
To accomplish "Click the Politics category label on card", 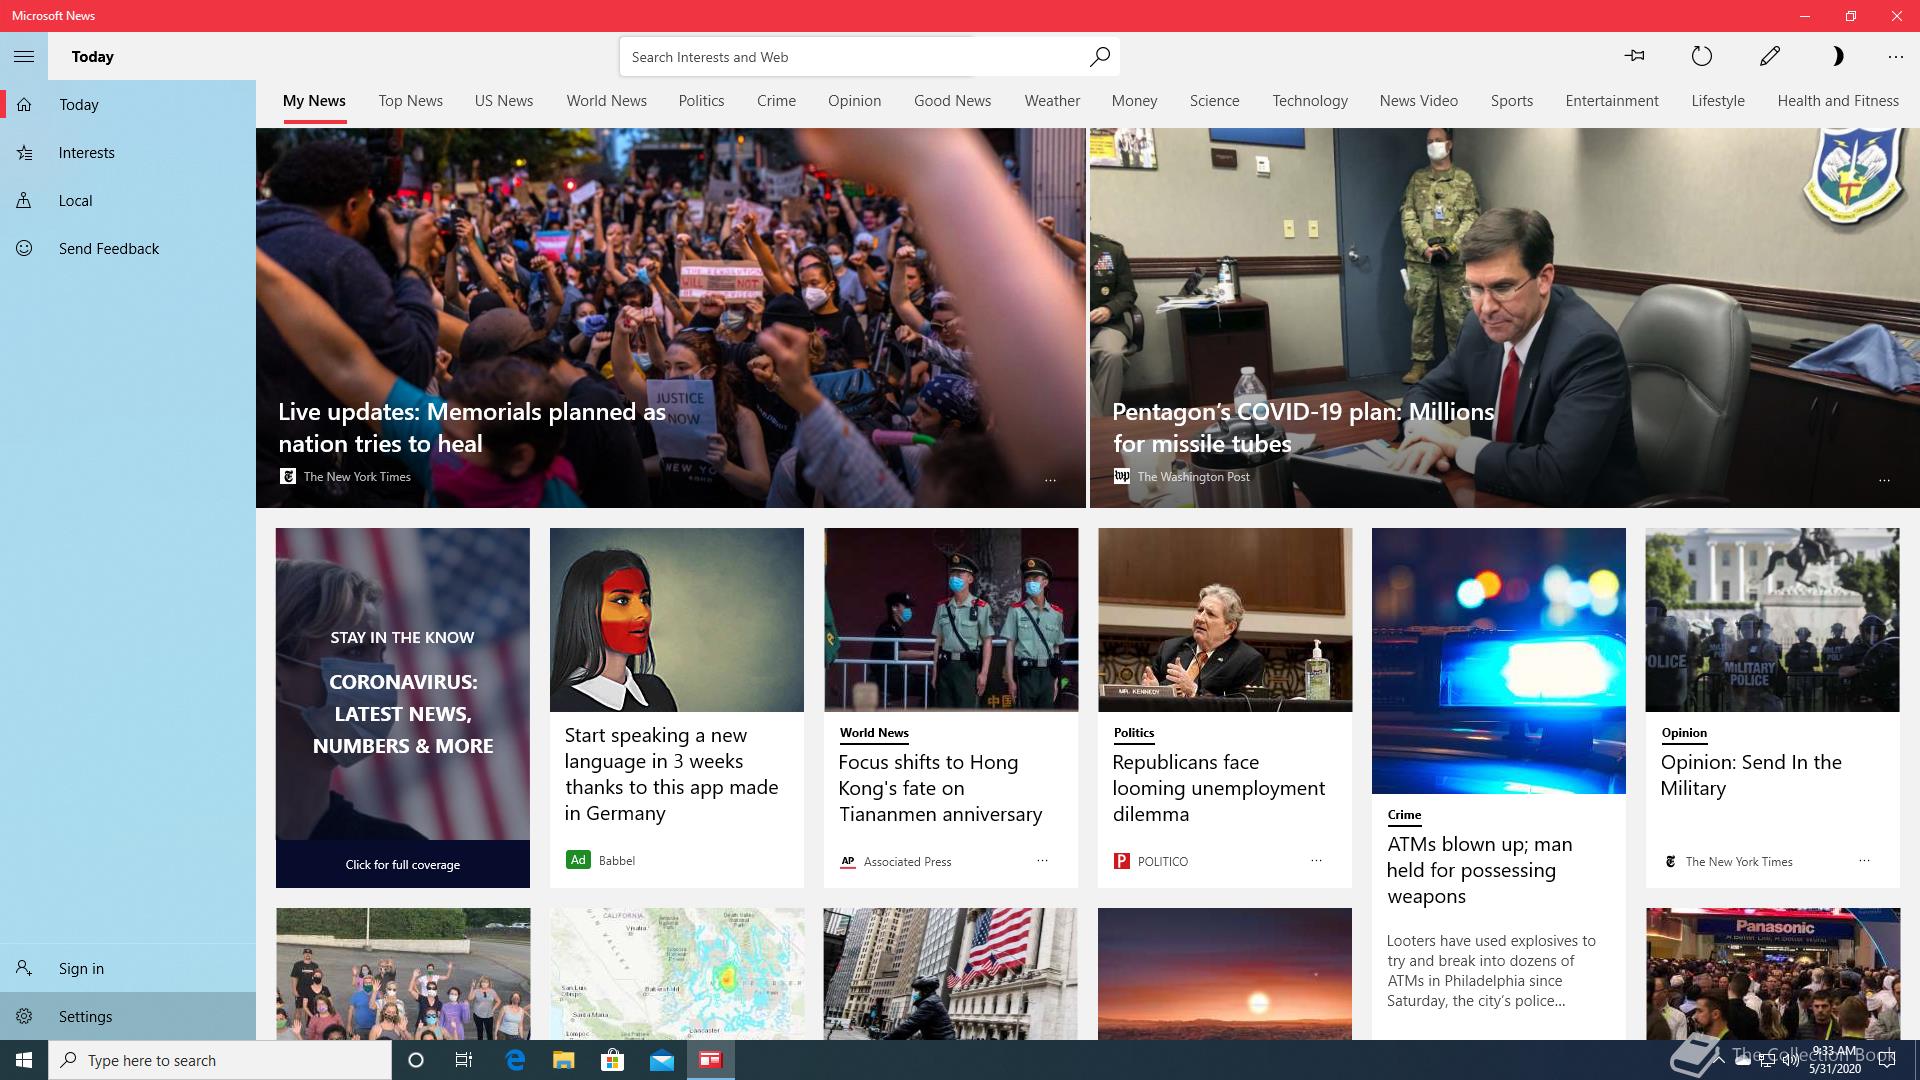I will point(1134,733).
